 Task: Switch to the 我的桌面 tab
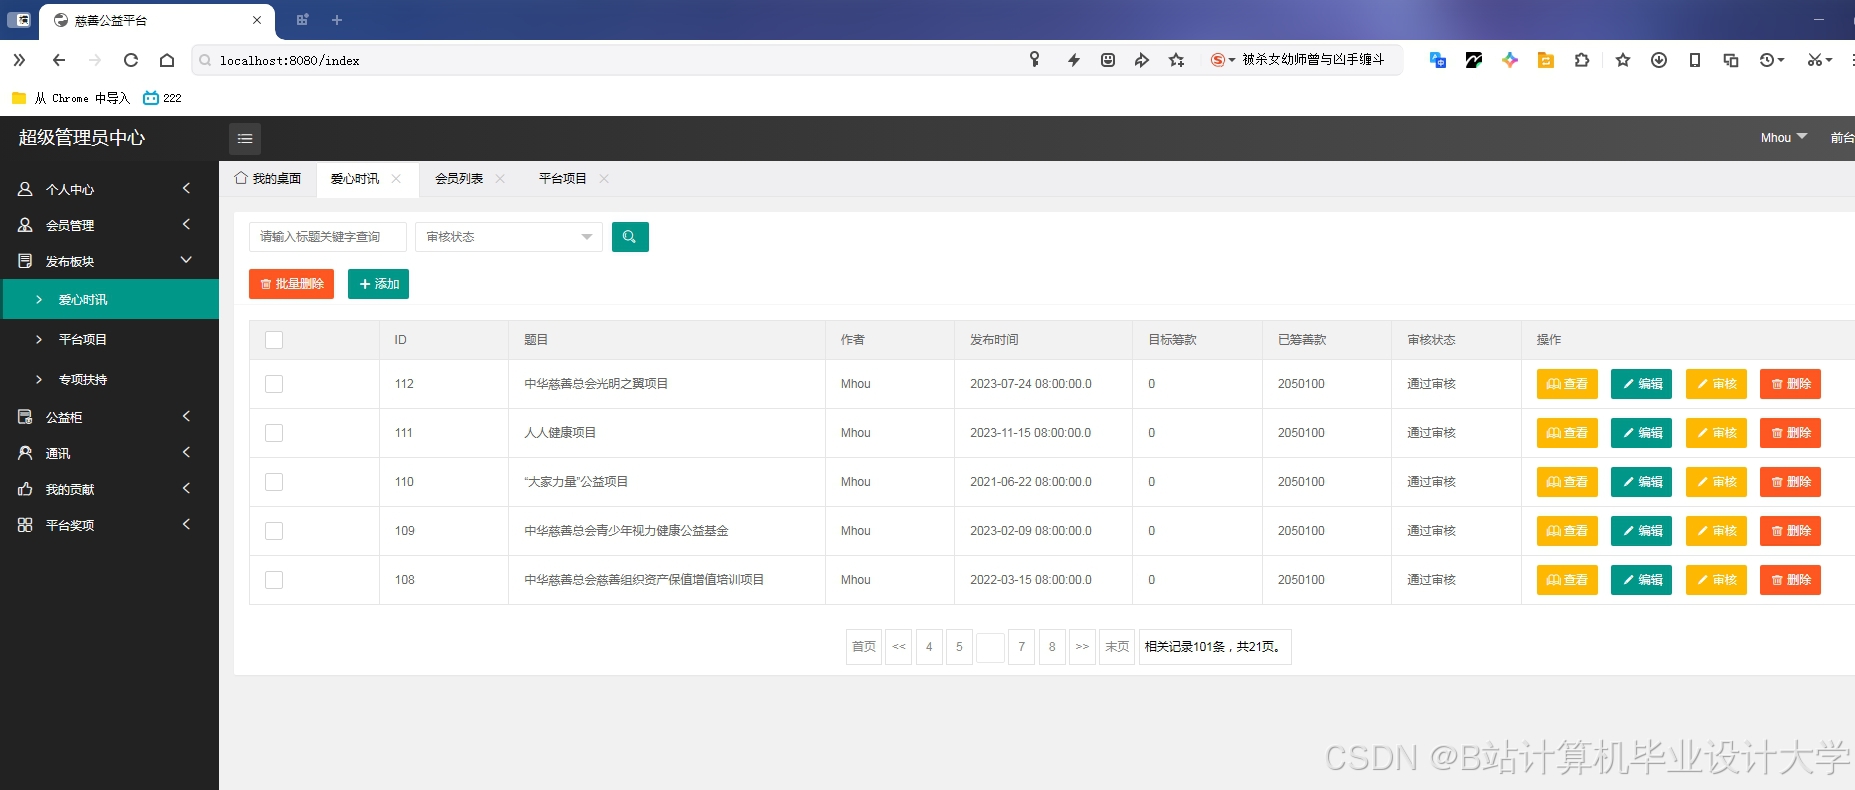tap(268, 179)
